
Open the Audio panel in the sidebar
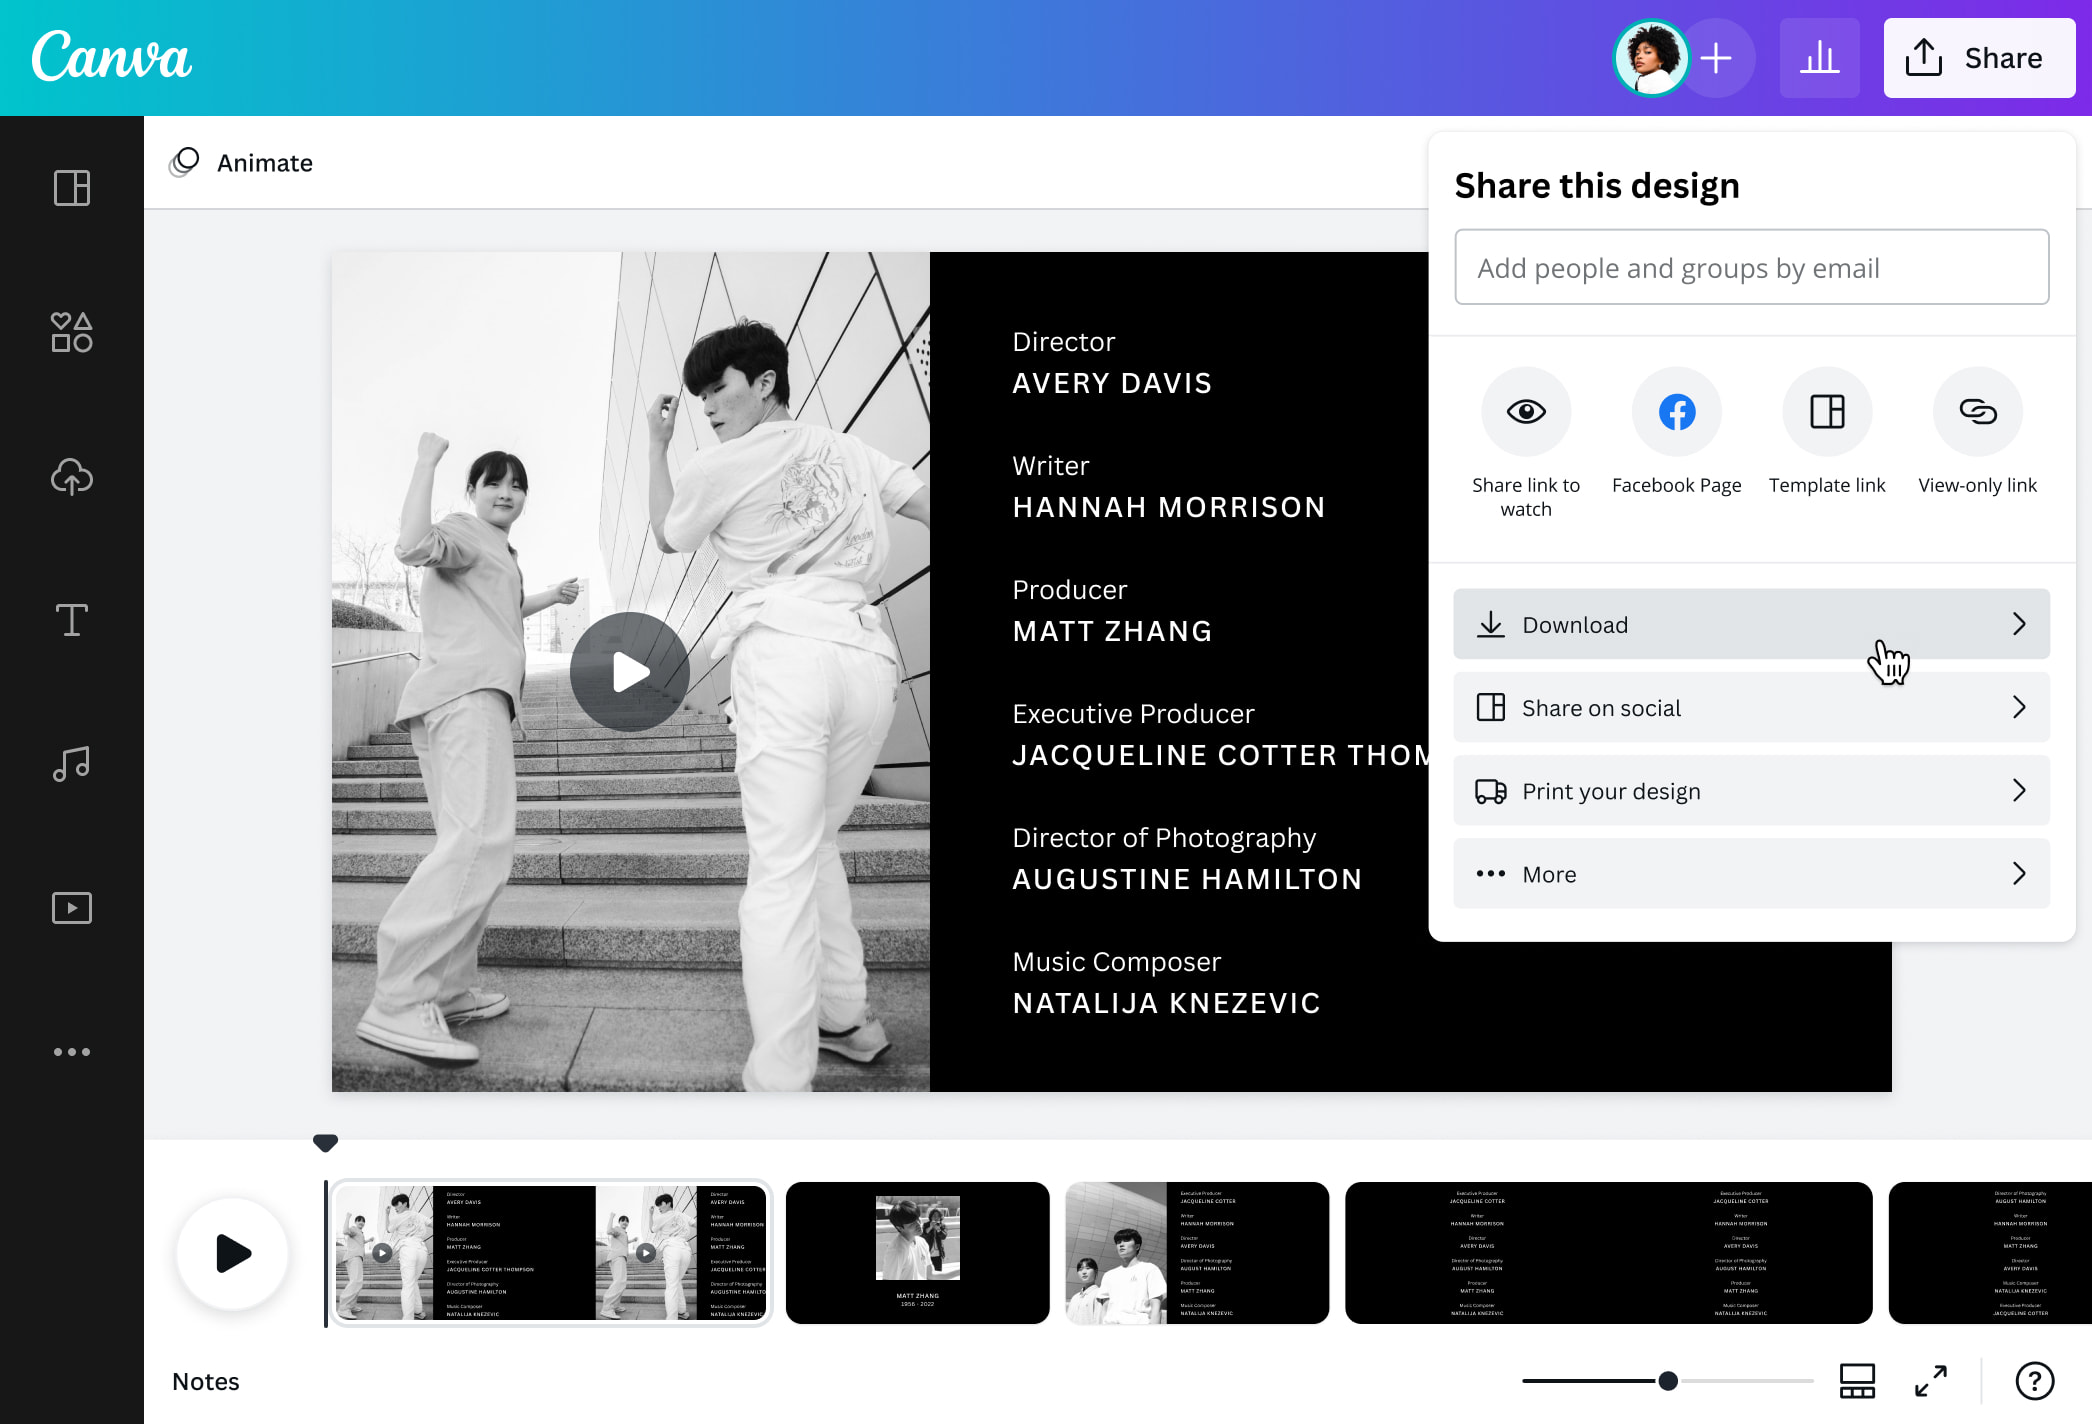point(71,764)
